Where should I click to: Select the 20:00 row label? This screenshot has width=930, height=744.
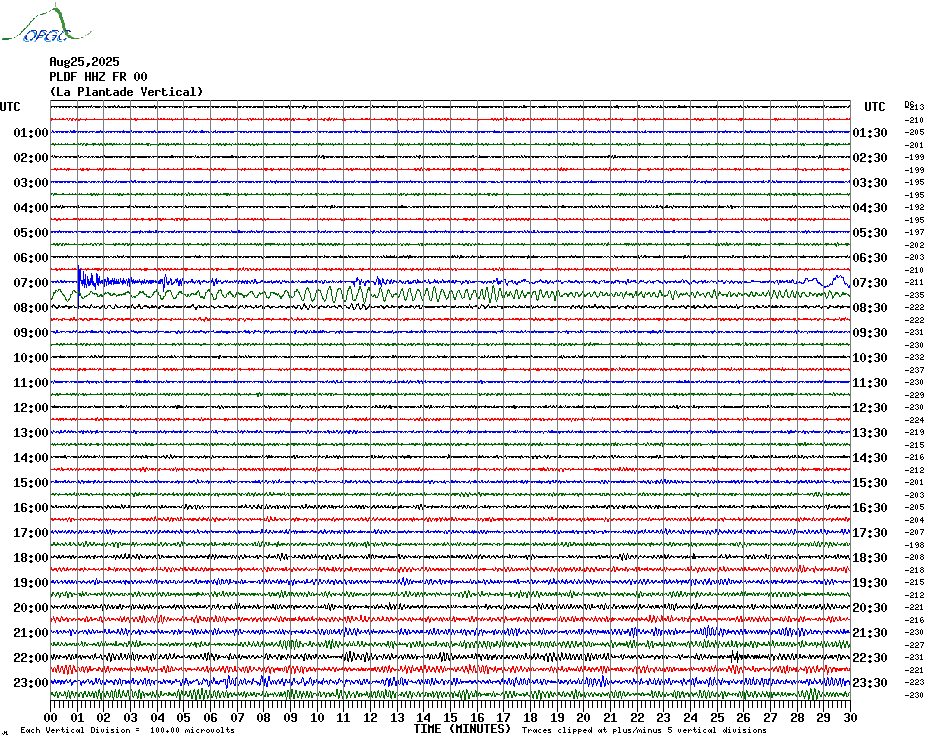coord(31,608)
